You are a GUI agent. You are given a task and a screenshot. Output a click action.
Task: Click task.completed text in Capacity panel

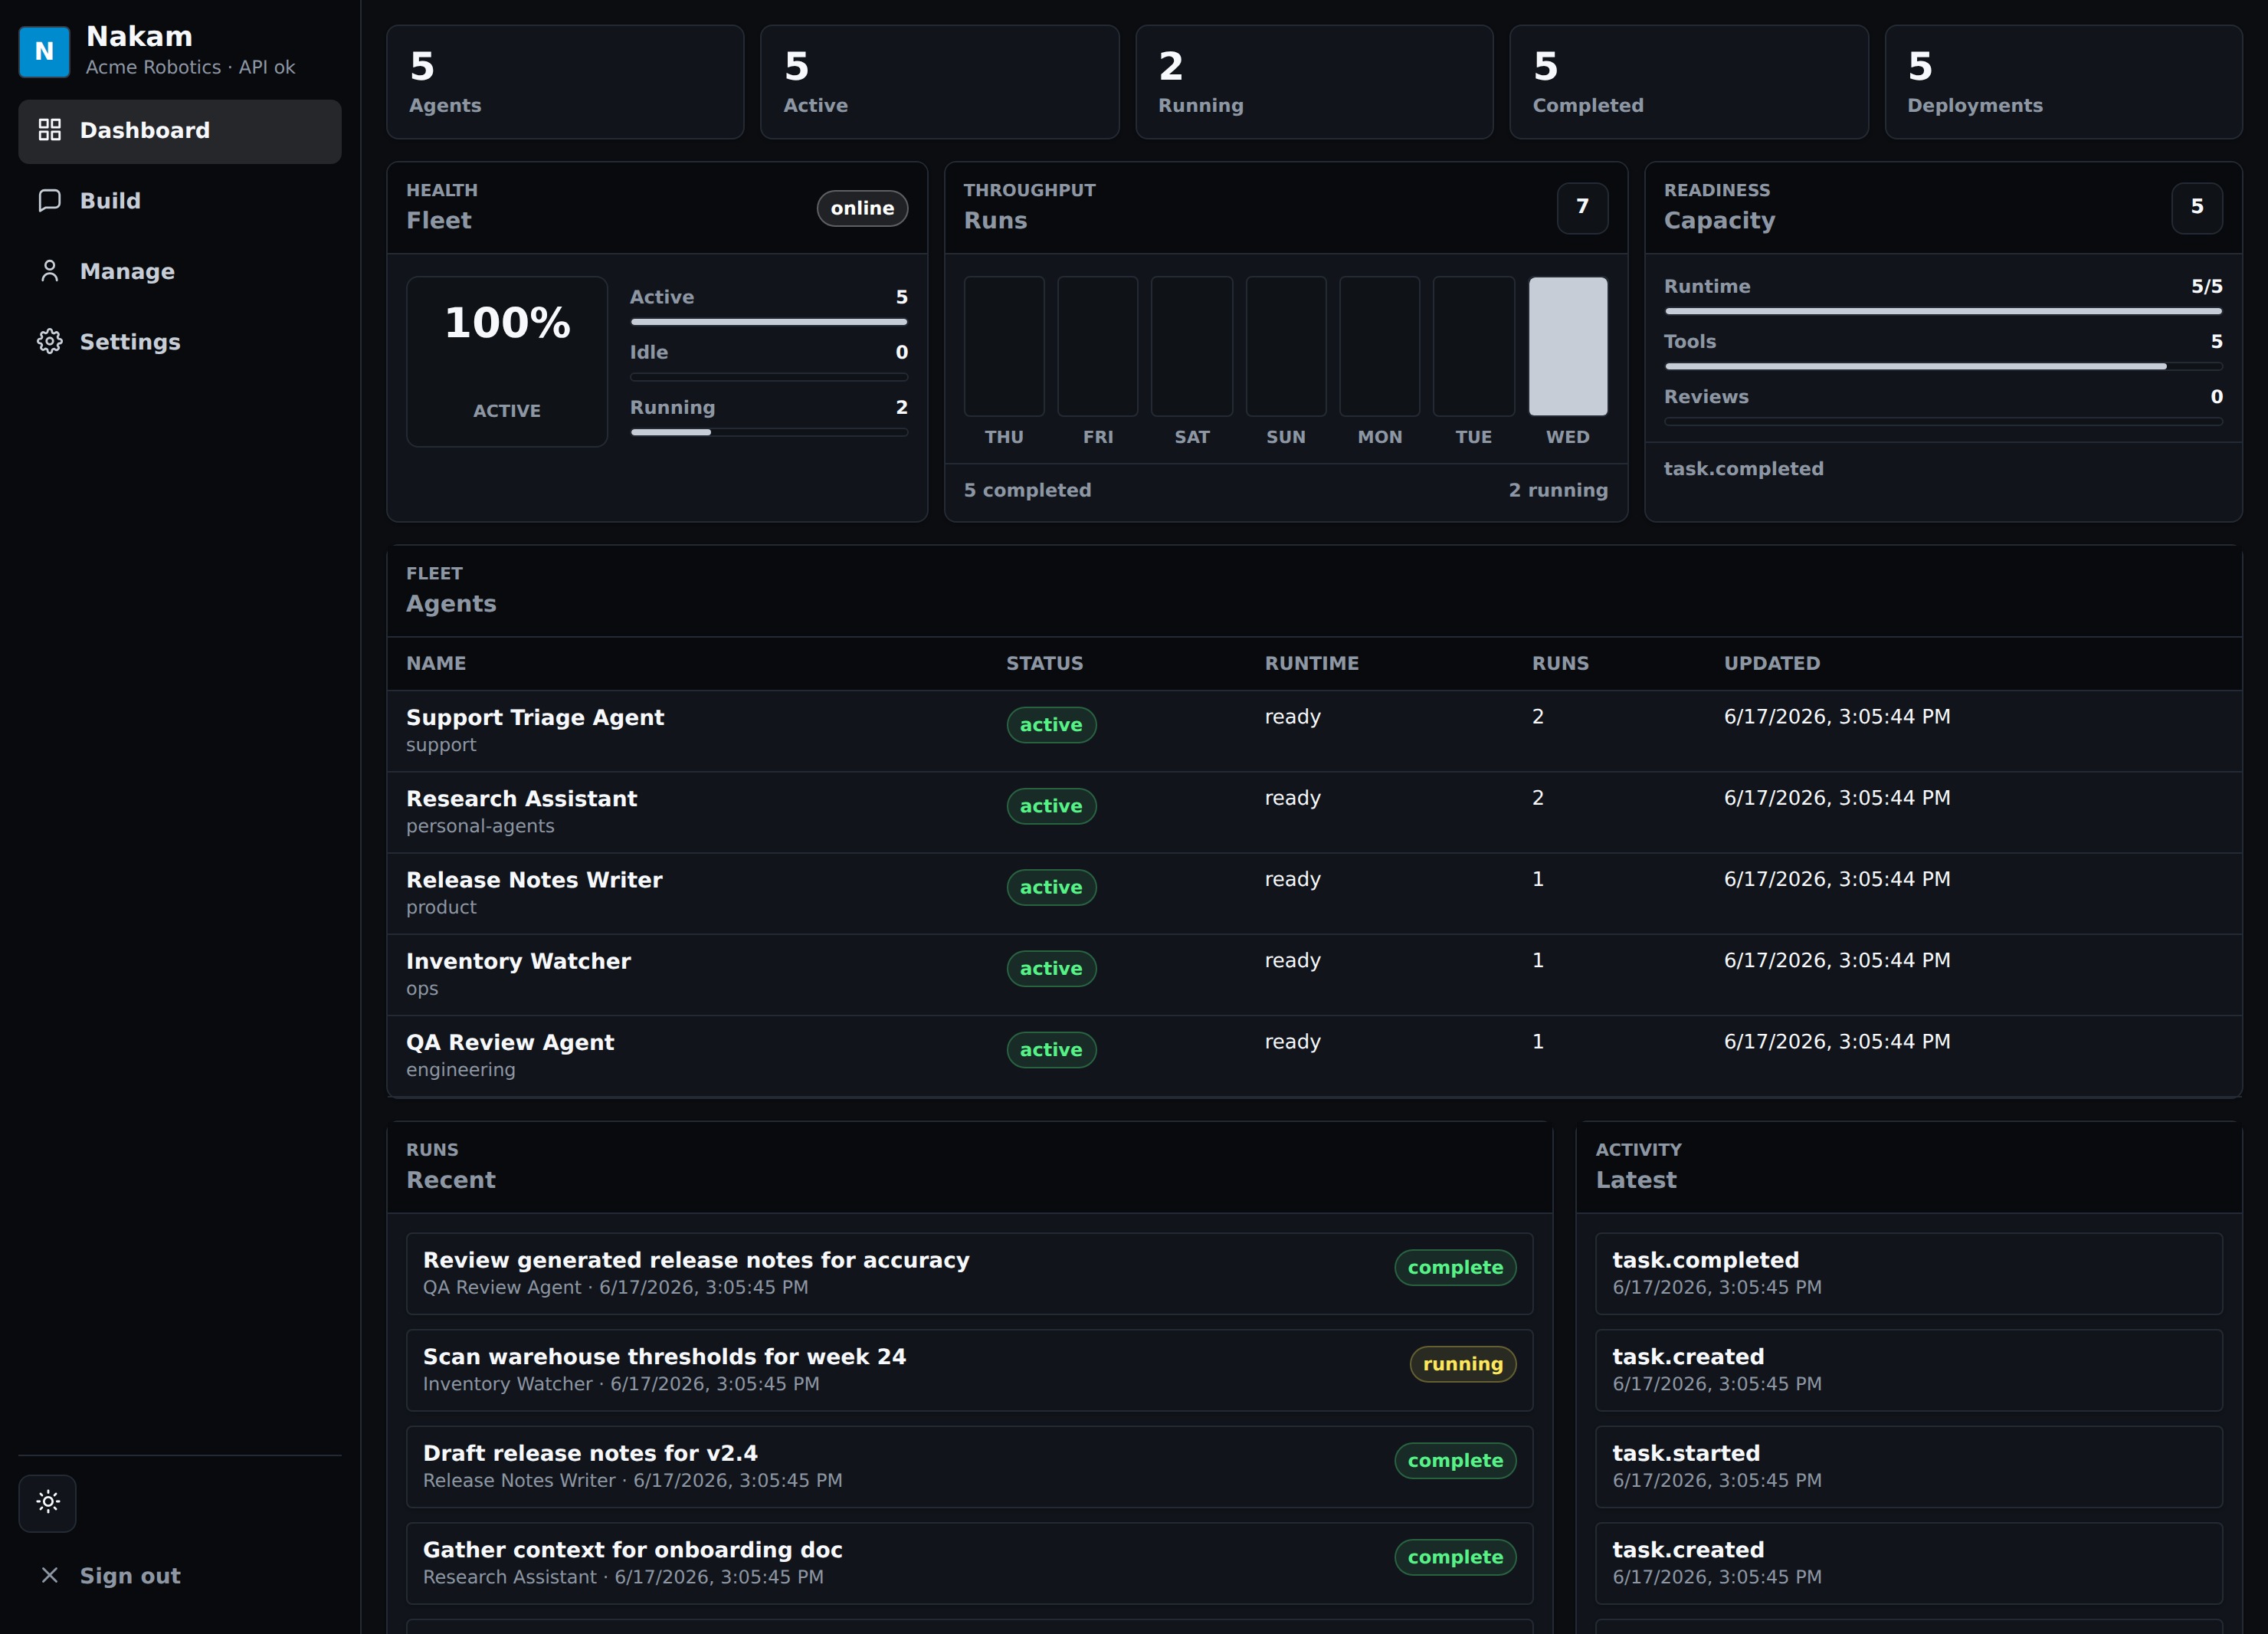coord(1743,468)
